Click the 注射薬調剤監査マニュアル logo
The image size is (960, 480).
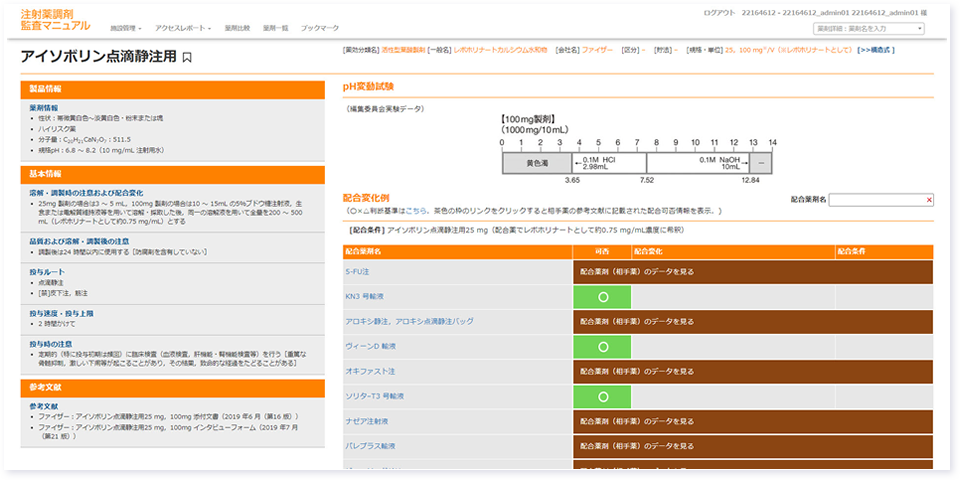55,19
